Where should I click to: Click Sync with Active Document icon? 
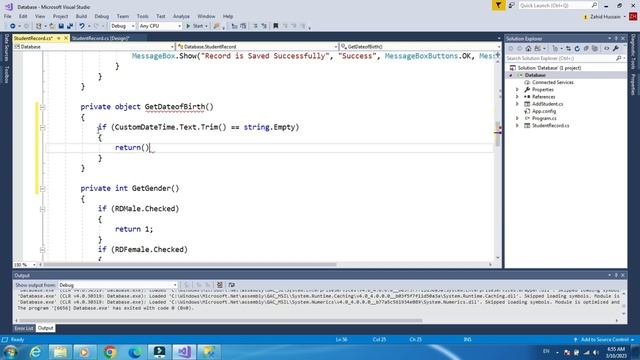pyautogui.click(x=568, y=49)
